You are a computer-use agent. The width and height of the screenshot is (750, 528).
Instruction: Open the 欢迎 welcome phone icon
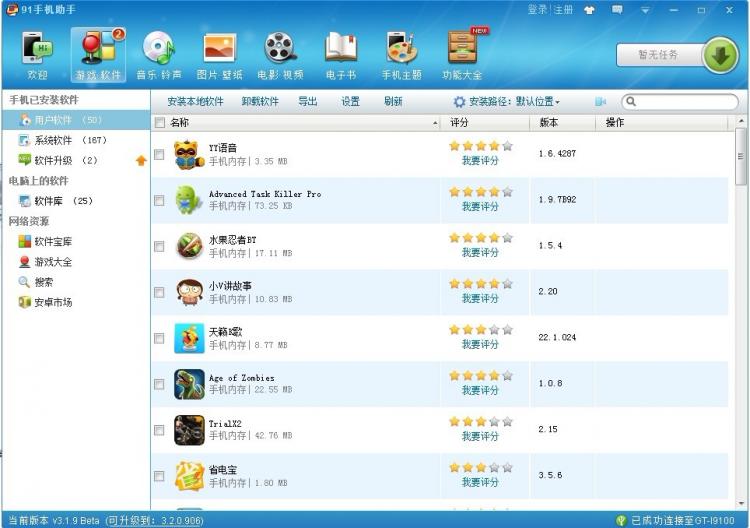point(37,47)
